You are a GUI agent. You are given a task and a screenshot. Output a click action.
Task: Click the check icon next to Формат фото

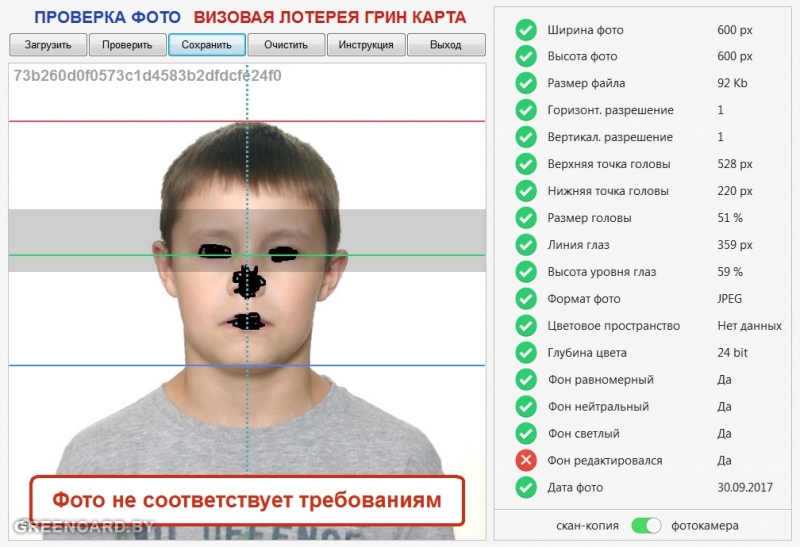pos(526,299)
